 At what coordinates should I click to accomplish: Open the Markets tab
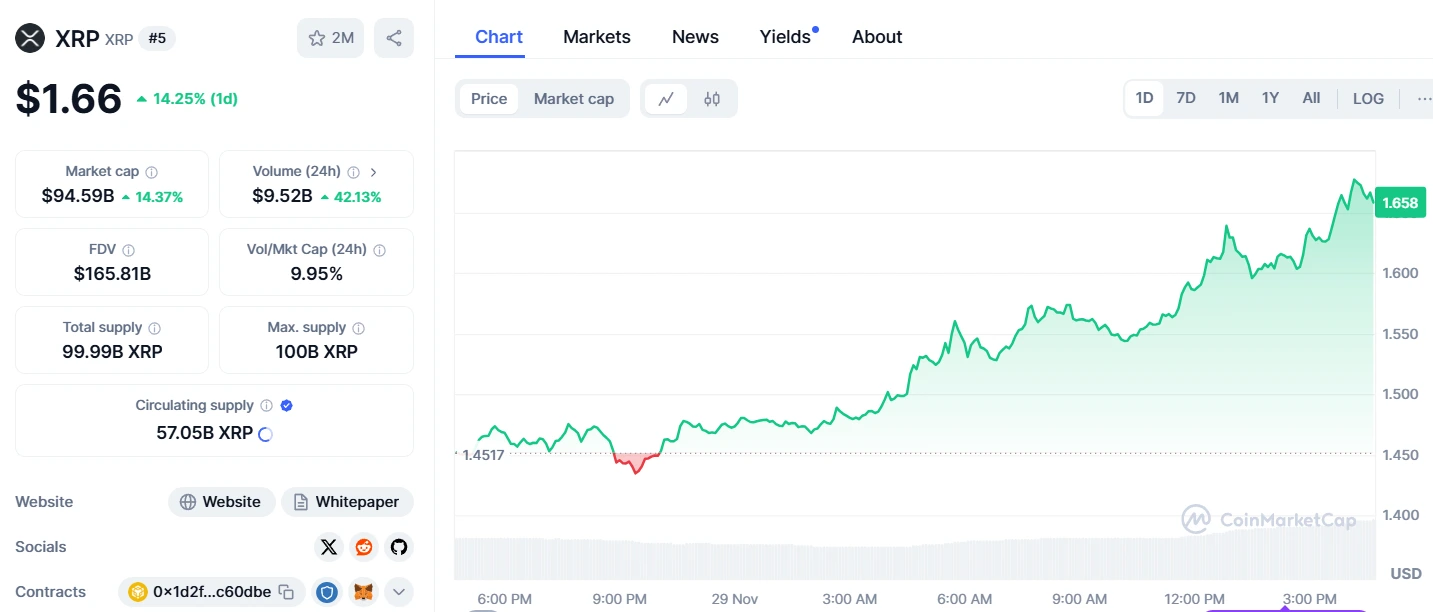pos(597,37)
